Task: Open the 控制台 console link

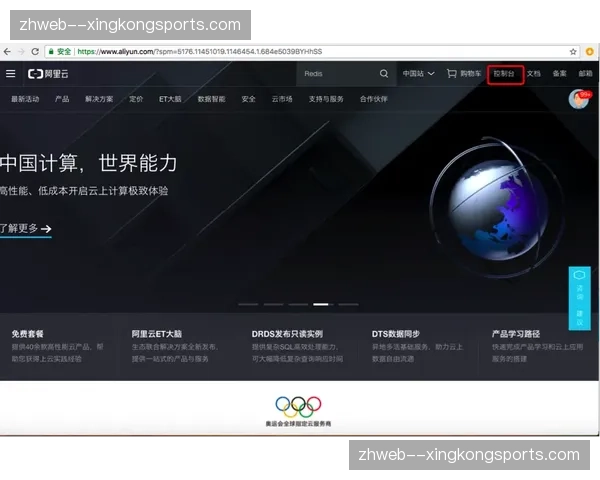Action: pos(505,74)
